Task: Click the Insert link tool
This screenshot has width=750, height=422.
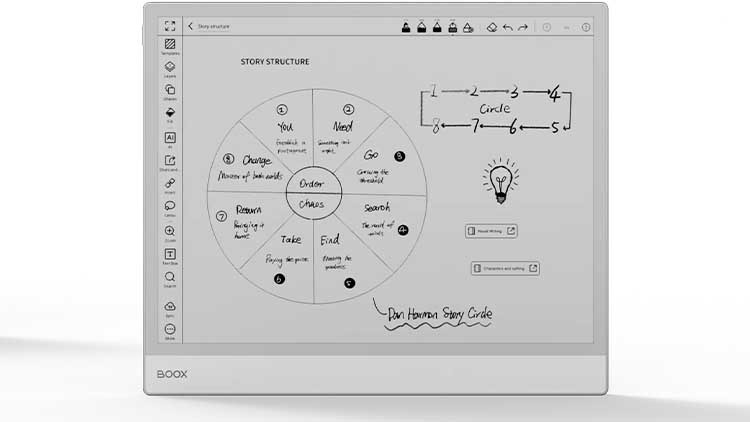Action: coord(170,185)
